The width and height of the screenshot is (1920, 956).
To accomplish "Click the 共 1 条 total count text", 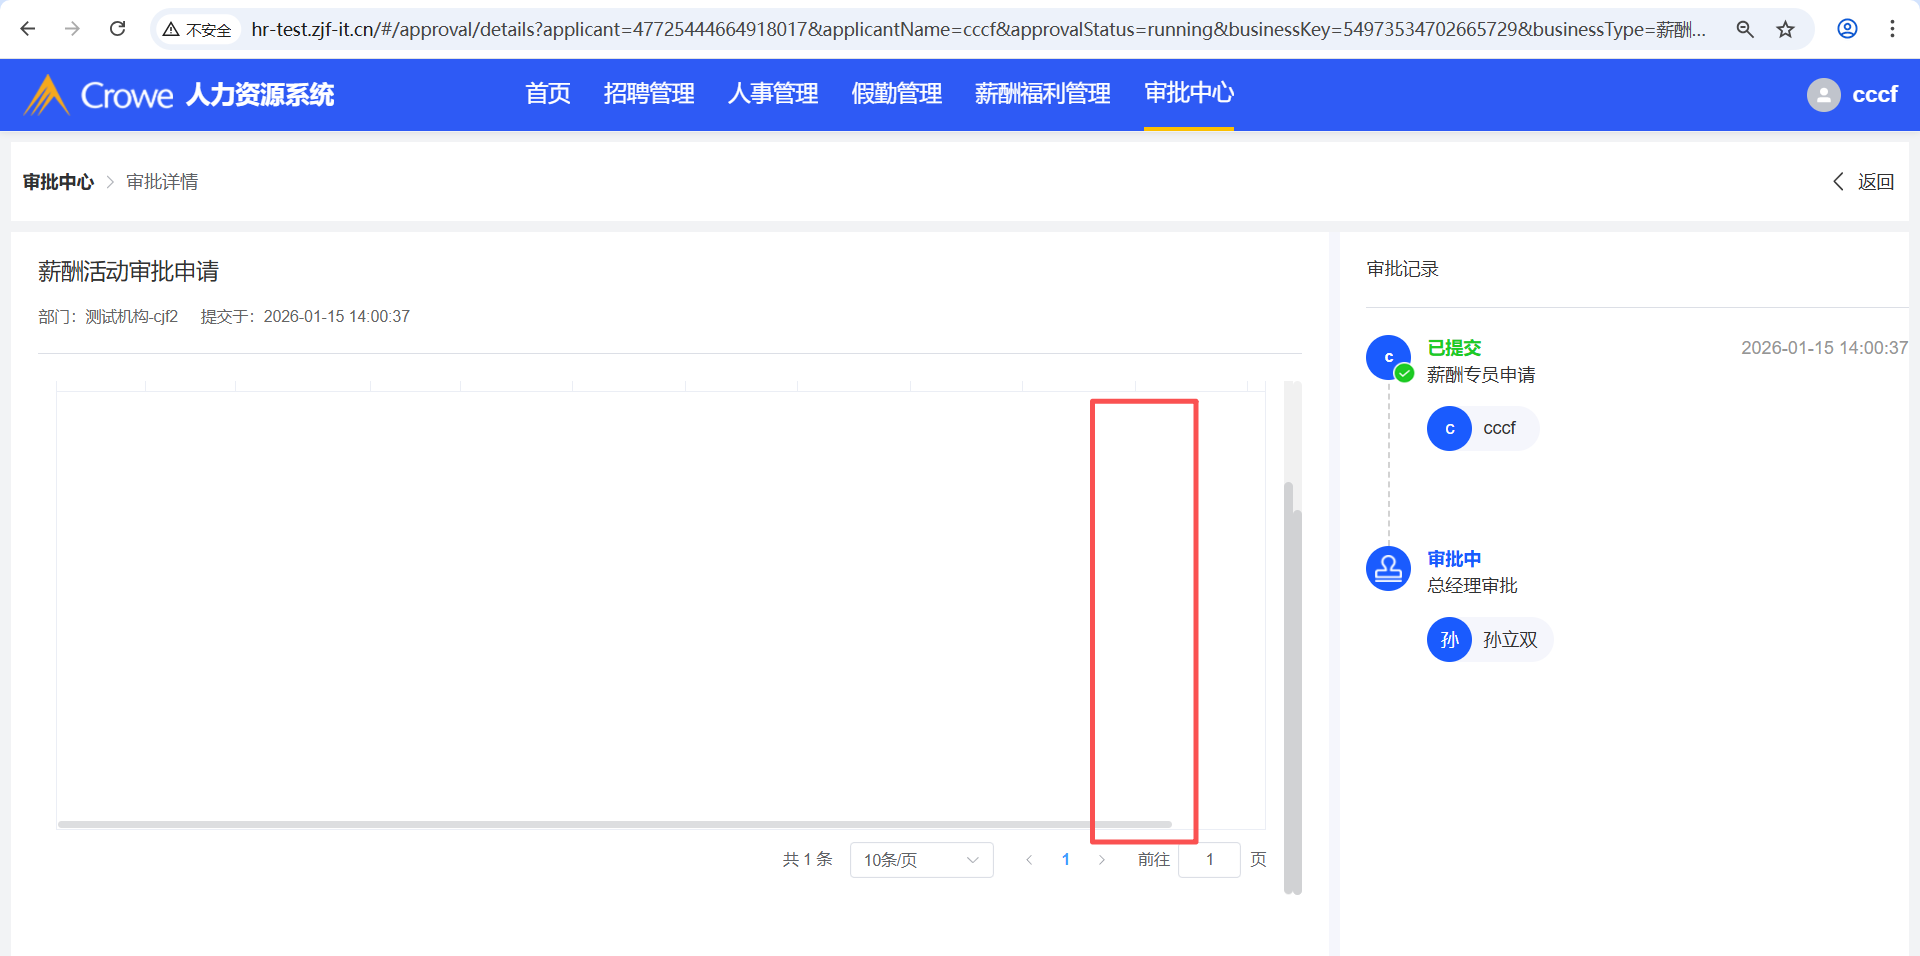I will click(x=807, y=860).
